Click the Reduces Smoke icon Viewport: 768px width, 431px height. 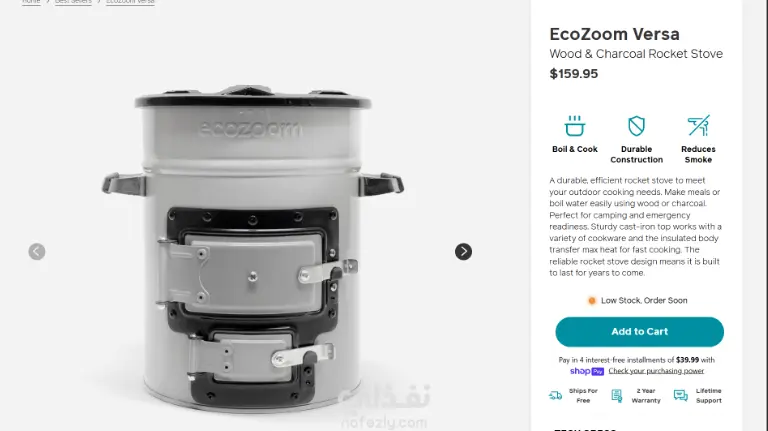point(698,126)
